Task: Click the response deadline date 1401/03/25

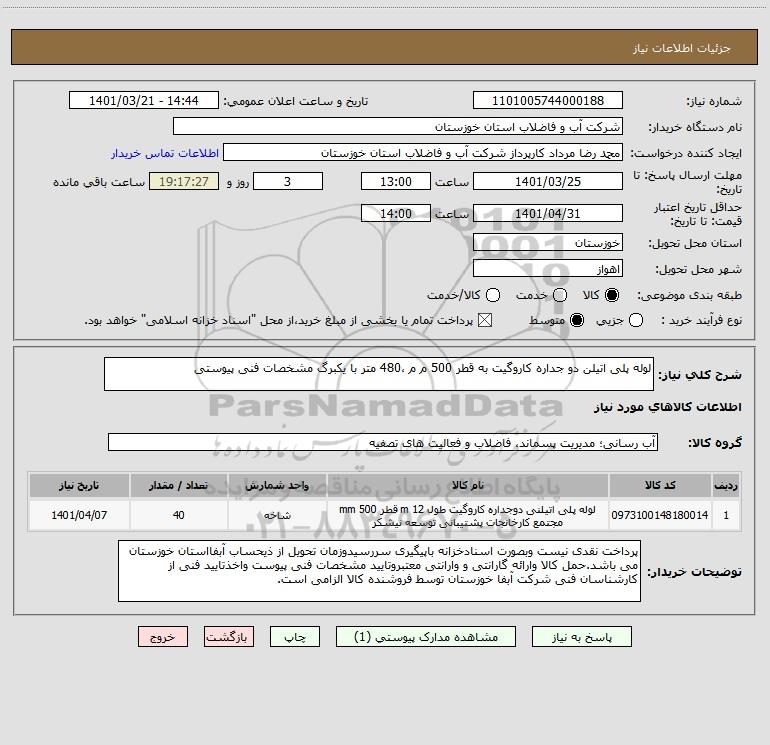Action: 548,181
